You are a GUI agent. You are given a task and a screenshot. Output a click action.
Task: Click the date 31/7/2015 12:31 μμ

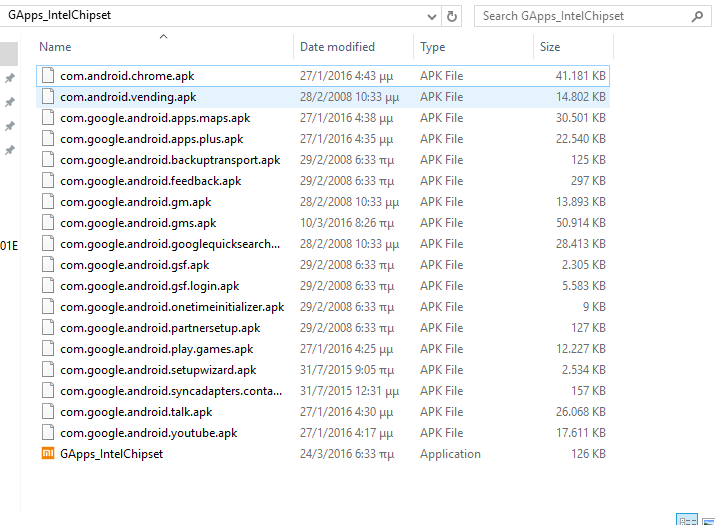point(349,390)
